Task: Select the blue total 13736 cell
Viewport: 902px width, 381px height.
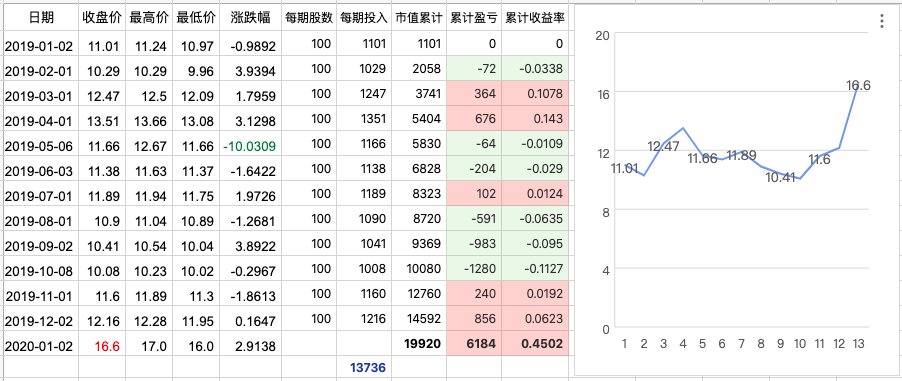Action: [364, 367]
